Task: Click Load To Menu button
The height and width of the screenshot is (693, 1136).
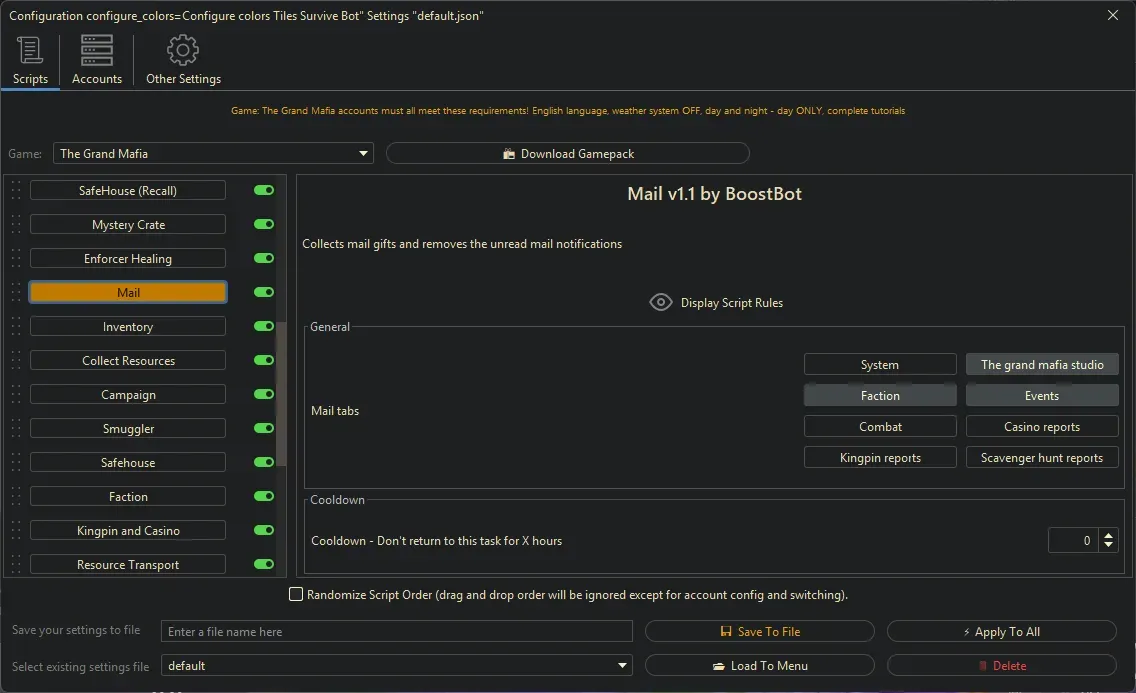Action: pos(759,665)
